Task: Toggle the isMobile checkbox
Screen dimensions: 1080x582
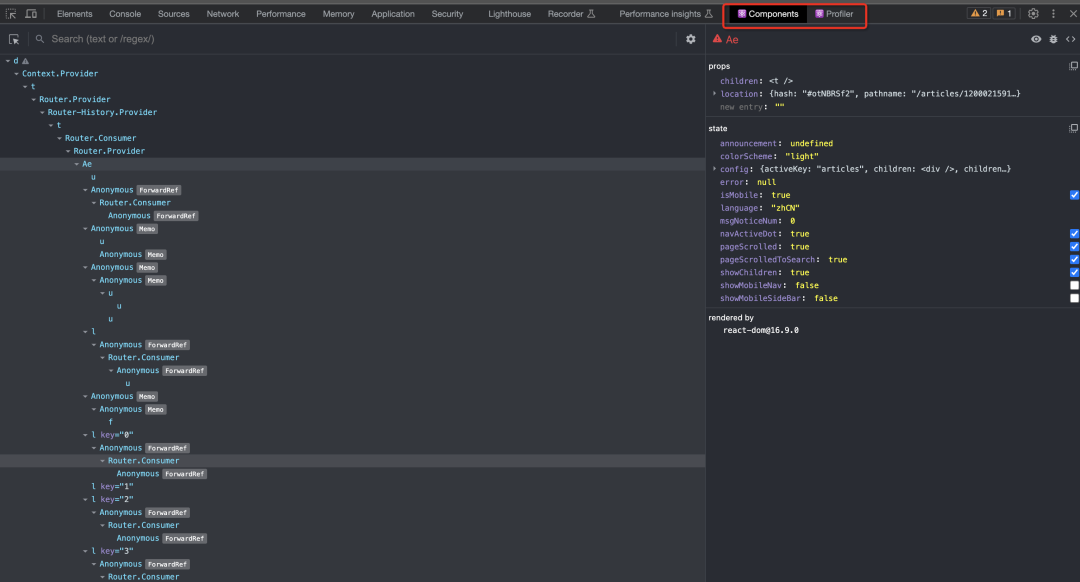Action: pos(1074,195)
